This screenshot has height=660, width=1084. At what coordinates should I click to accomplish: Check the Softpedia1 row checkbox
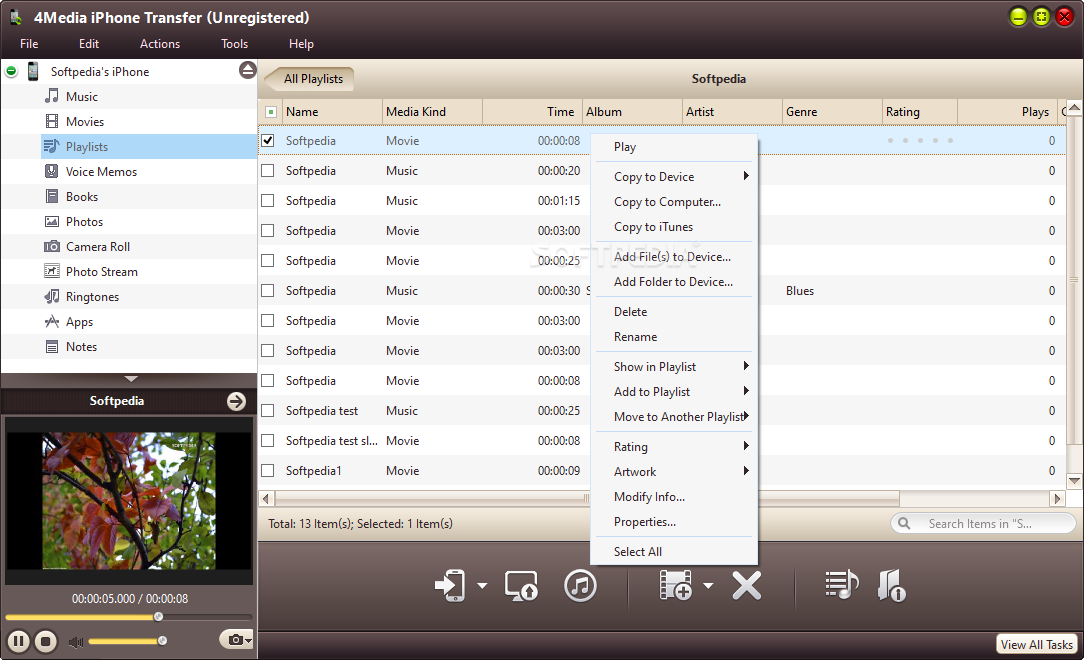point(268,471)
